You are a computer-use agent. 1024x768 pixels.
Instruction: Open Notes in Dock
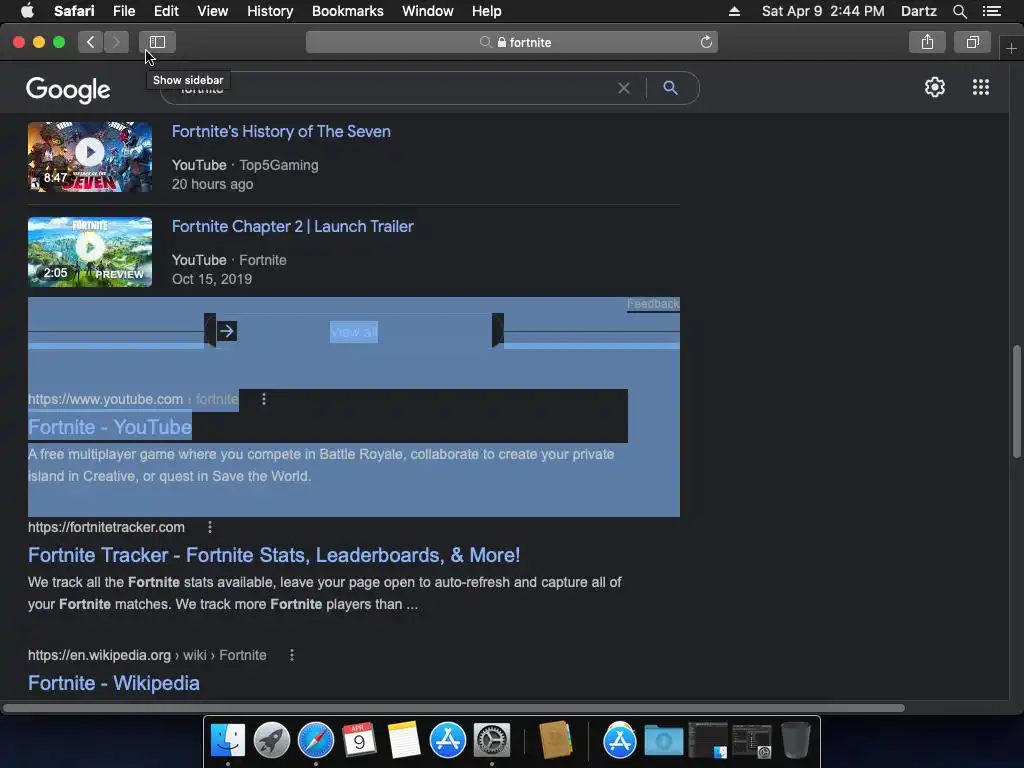(404, 741)
